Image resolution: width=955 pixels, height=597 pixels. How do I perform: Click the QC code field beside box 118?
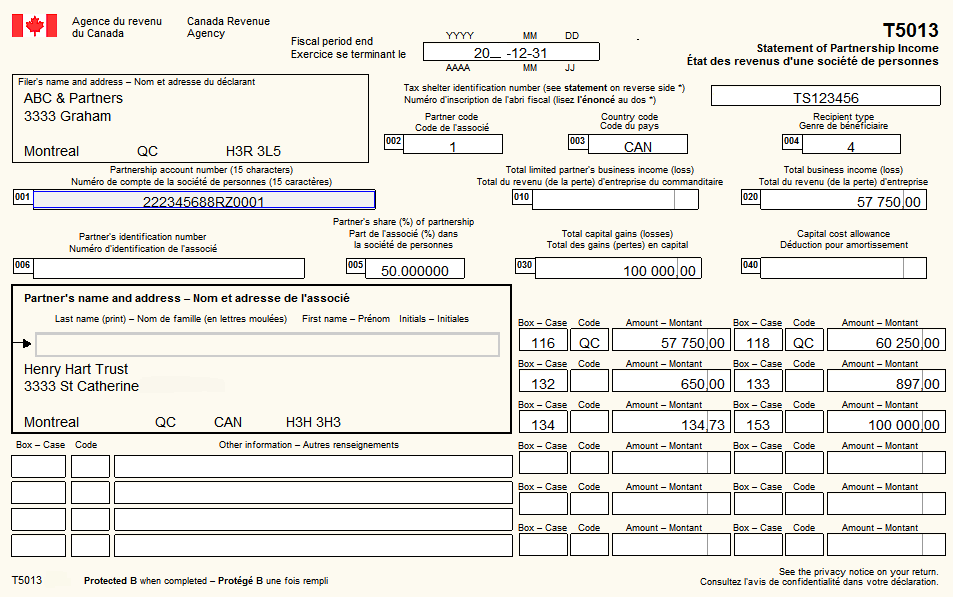pyautogui.click(x=804, y=342)
